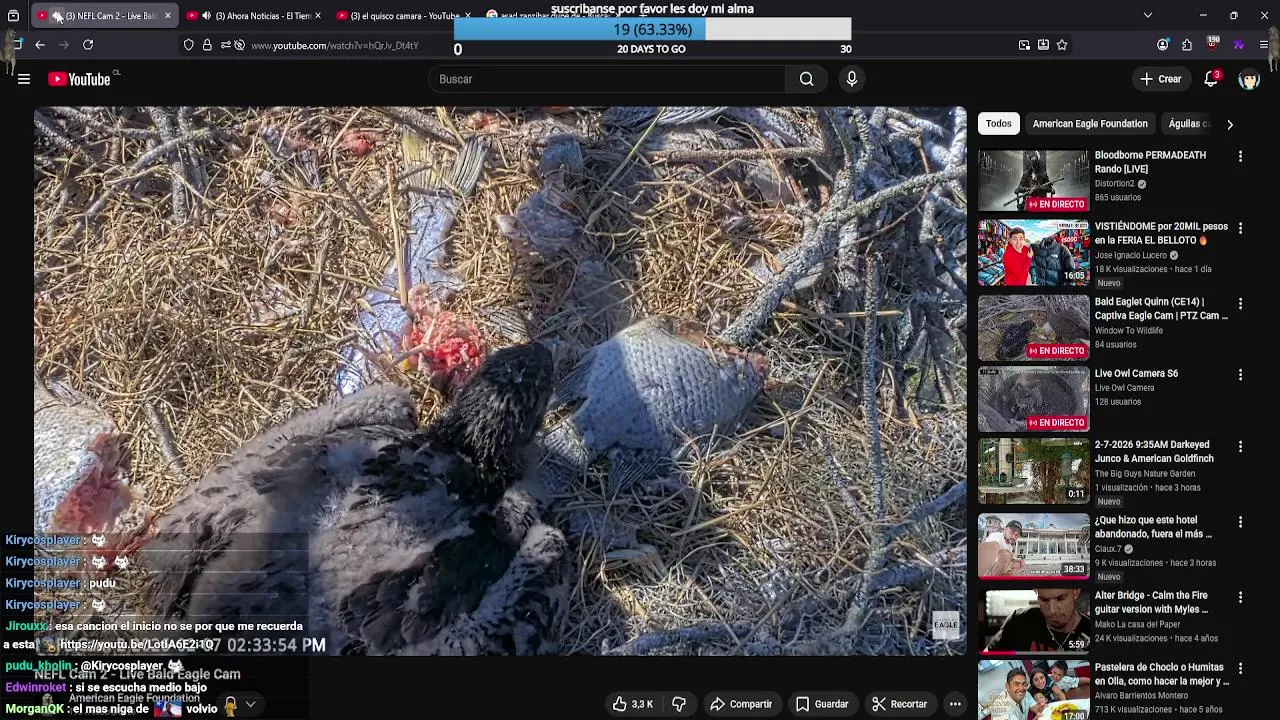1280x720 pixels.
Task: Open Pastelera de Choclo o Humitas video title
Action: point(1162,674)
